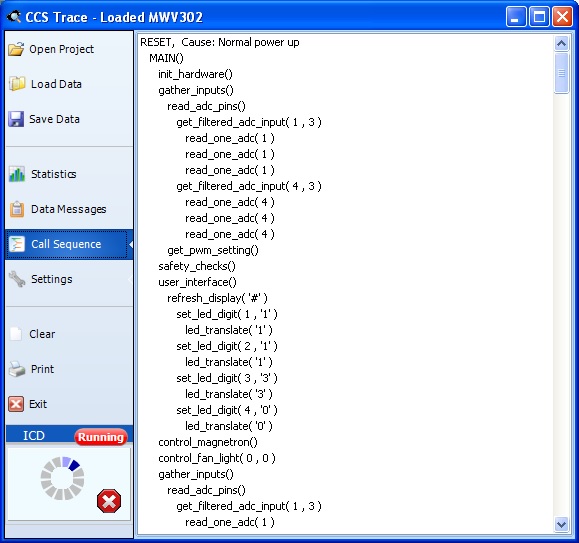Viewport: 579px width, 543px height.
Task: Click the blank page Clear icon
Action: click(16, 334)
